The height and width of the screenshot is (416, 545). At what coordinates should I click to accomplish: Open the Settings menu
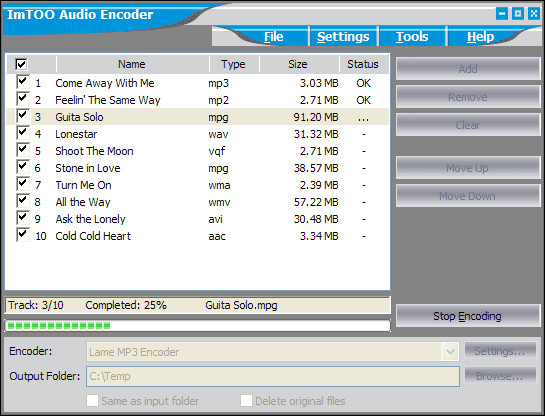343,36
